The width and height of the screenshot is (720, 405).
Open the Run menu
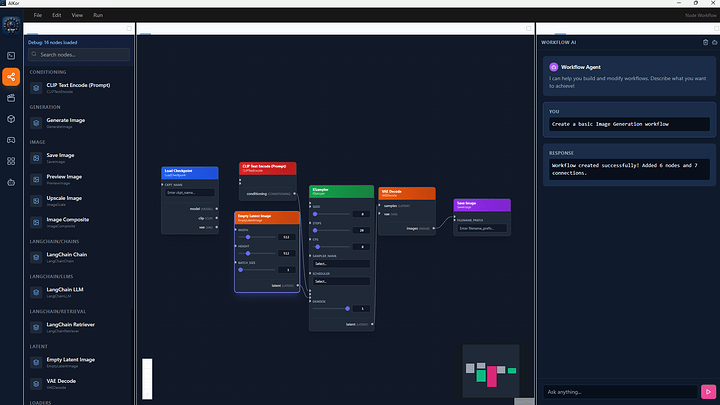tap(98, 16)
